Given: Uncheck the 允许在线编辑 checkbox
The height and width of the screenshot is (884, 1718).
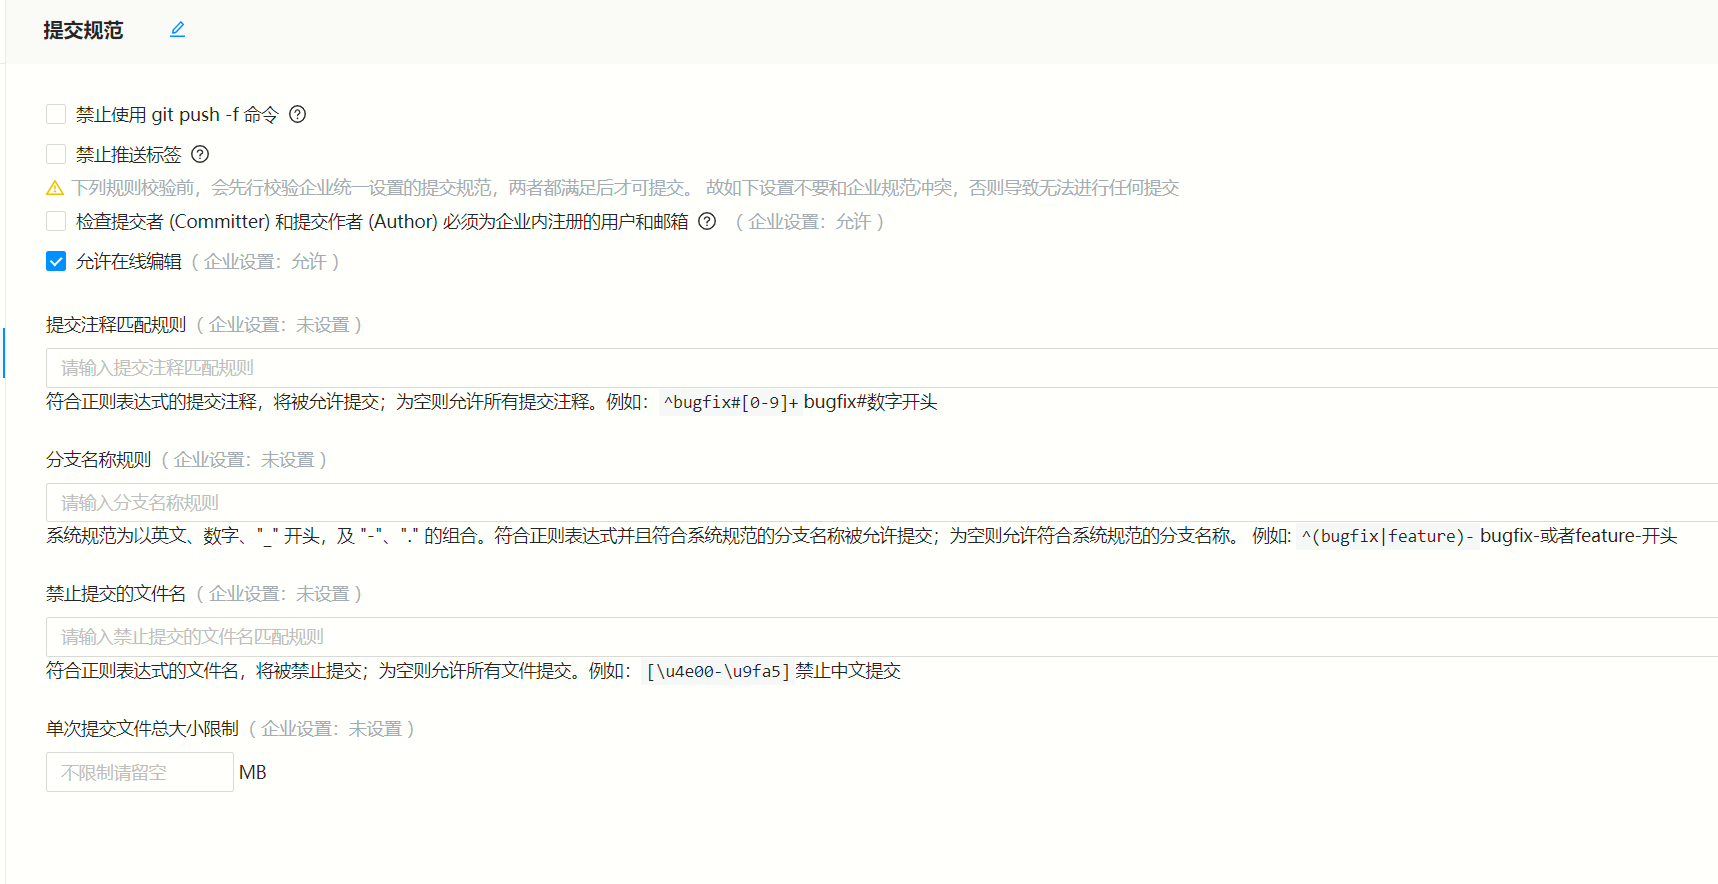Looking at the screenshot, I should click(x=56, y=261).
